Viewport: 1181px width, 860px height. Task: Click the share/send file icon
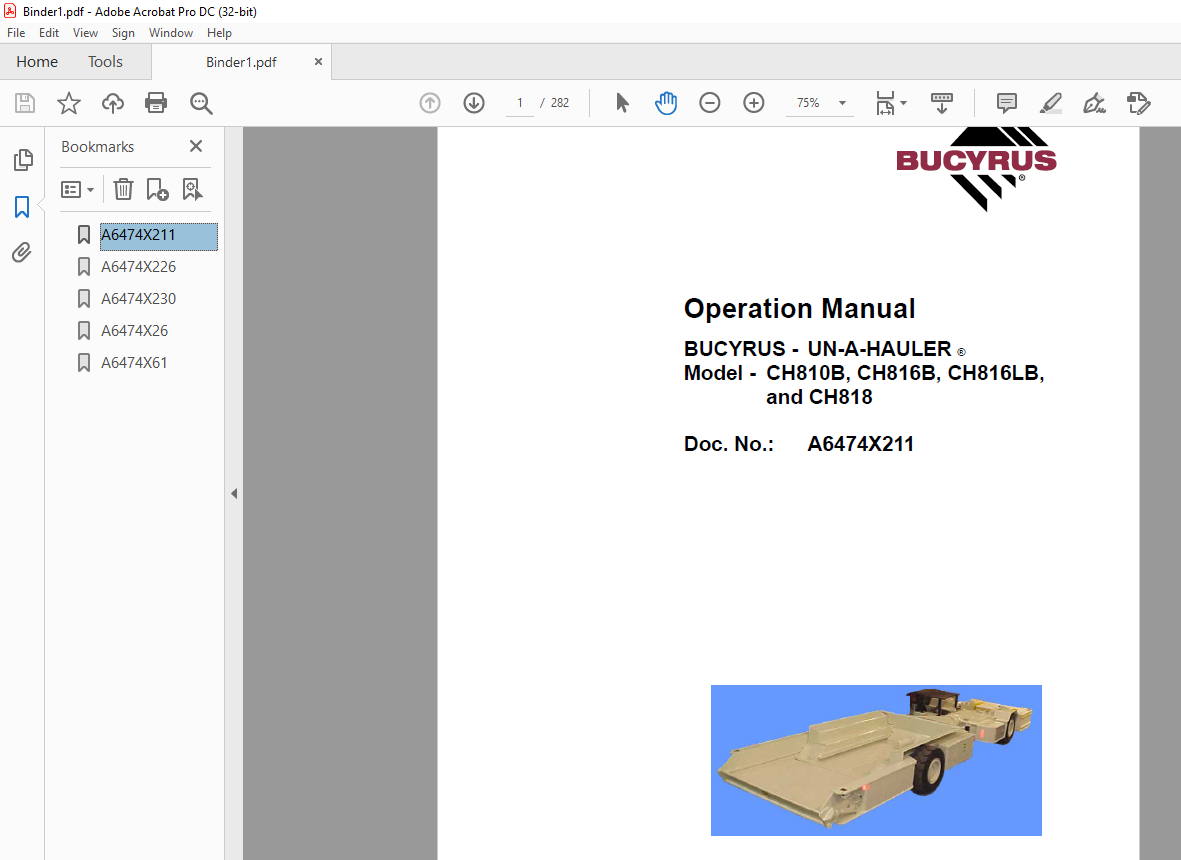(1138, 103)
